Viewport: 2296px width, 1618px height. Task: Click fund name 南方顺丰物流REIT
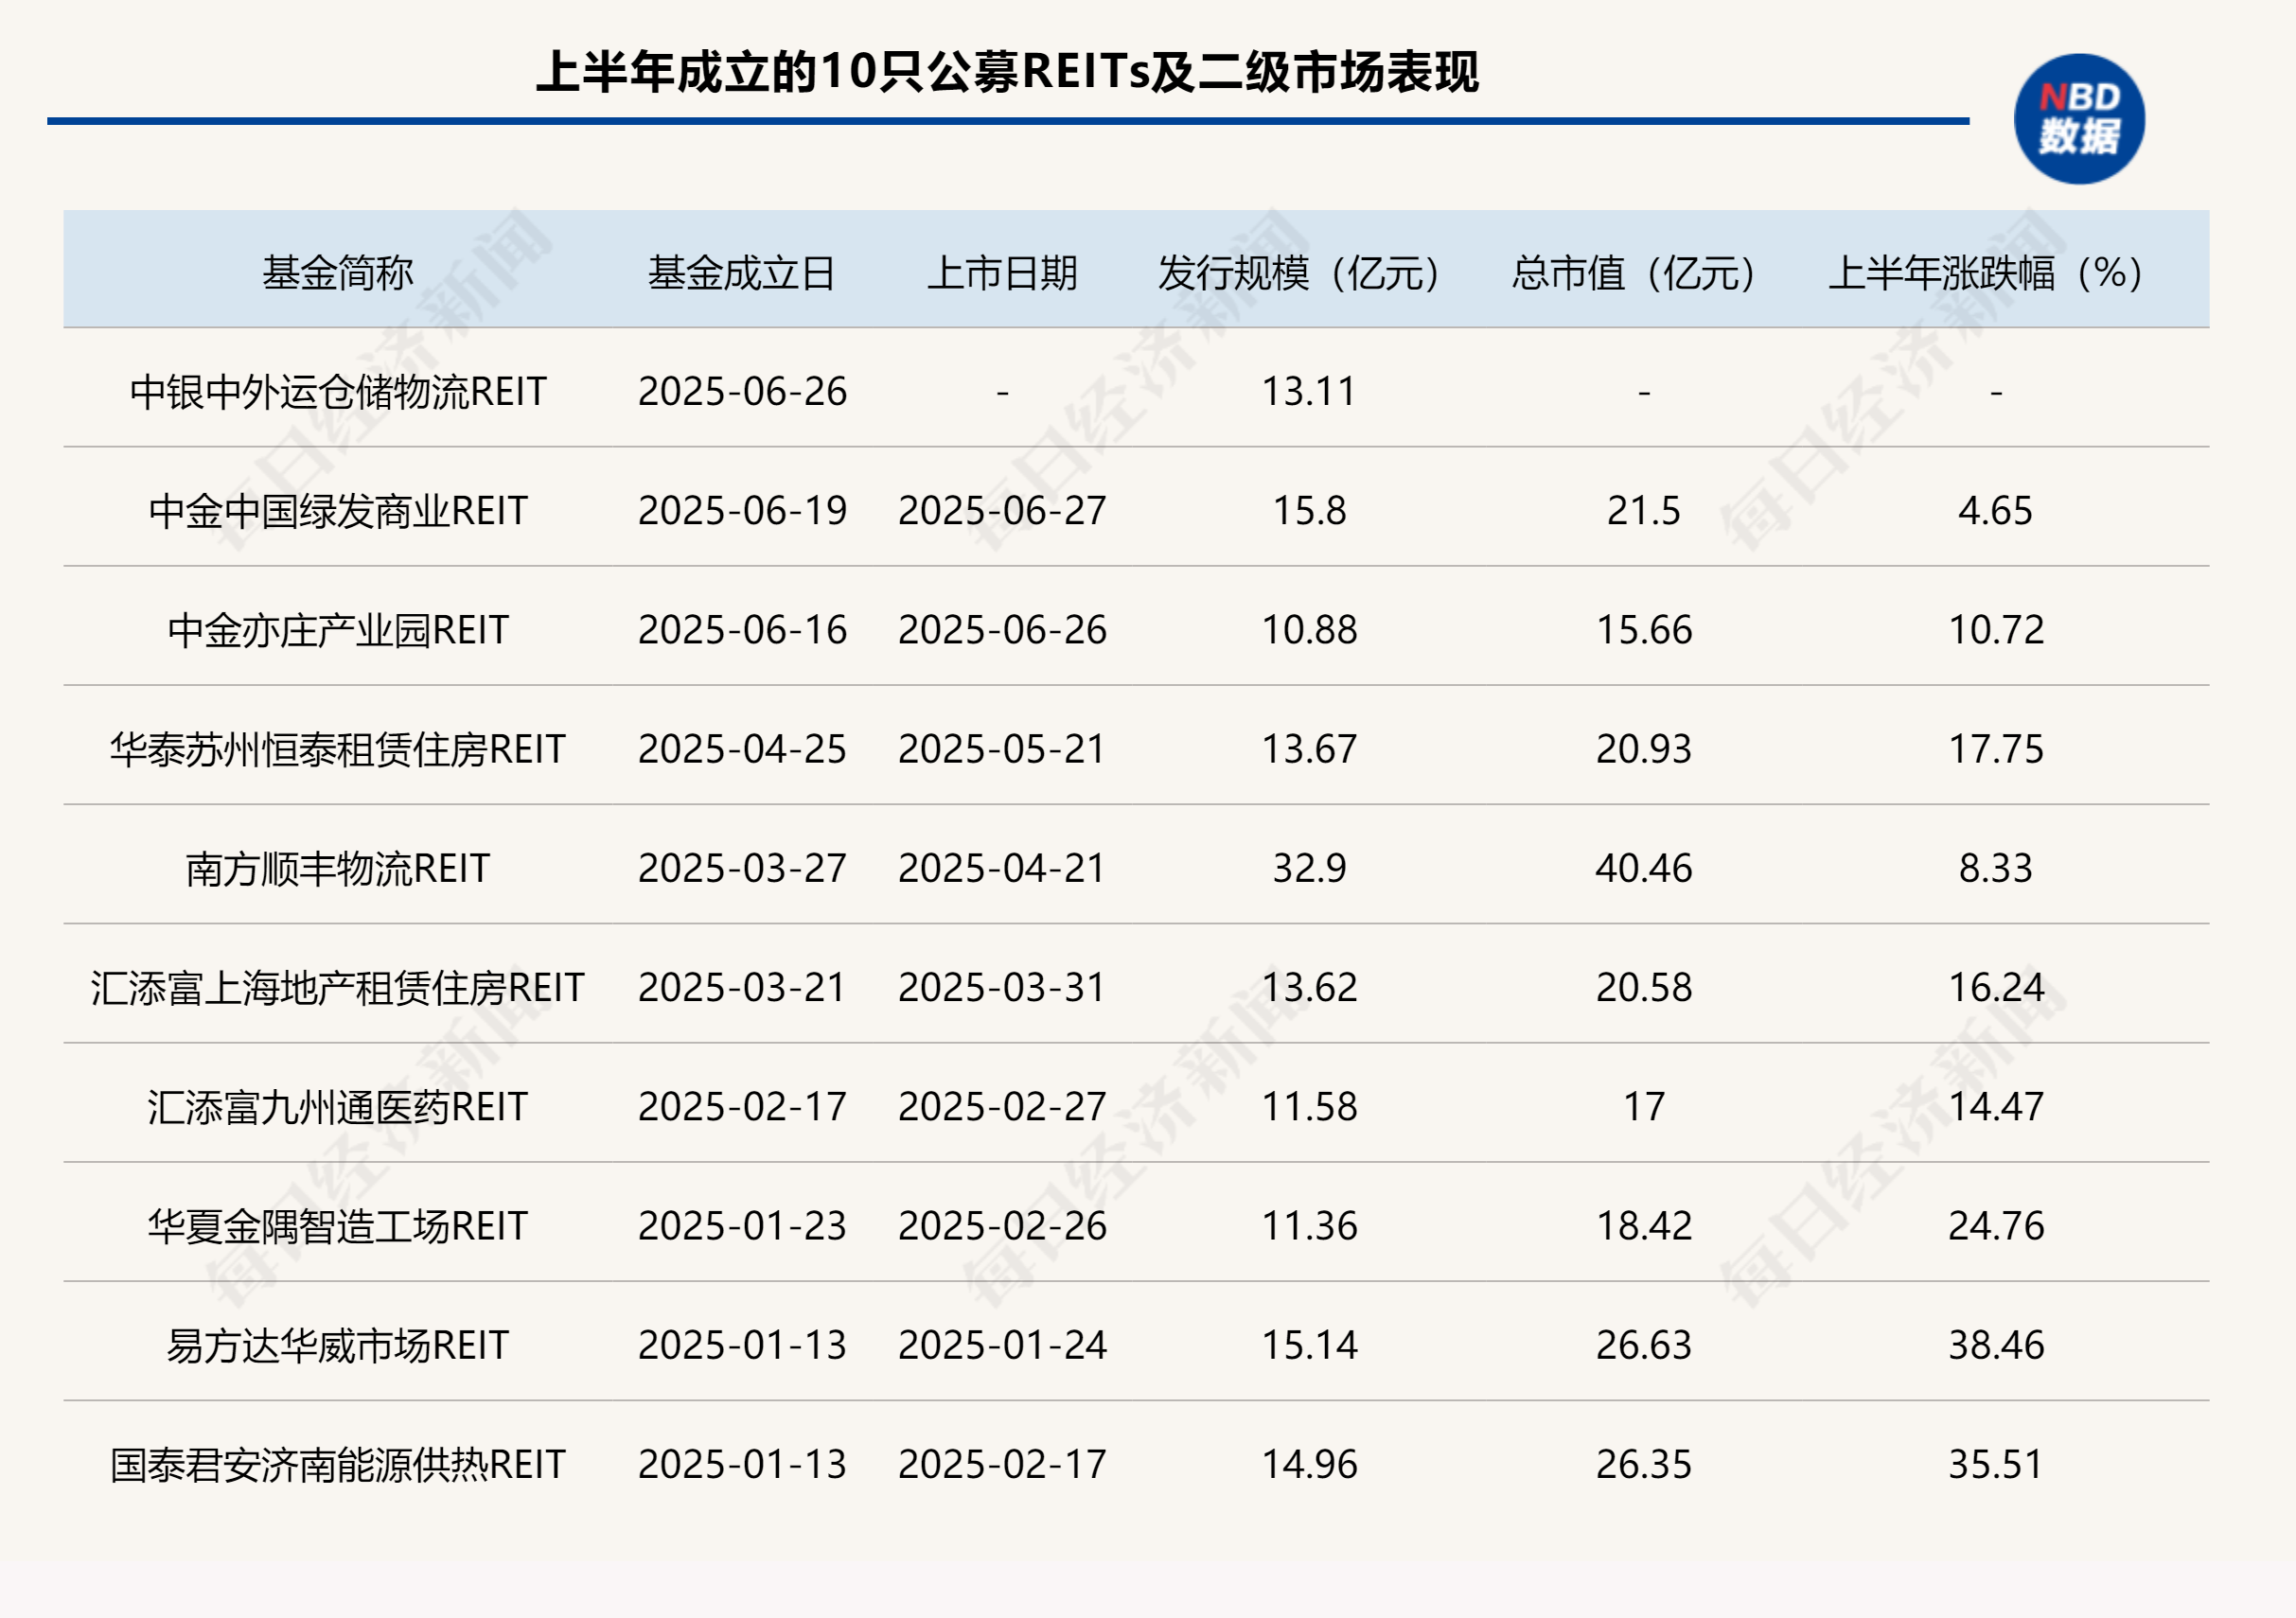click(x=338, y=868)
